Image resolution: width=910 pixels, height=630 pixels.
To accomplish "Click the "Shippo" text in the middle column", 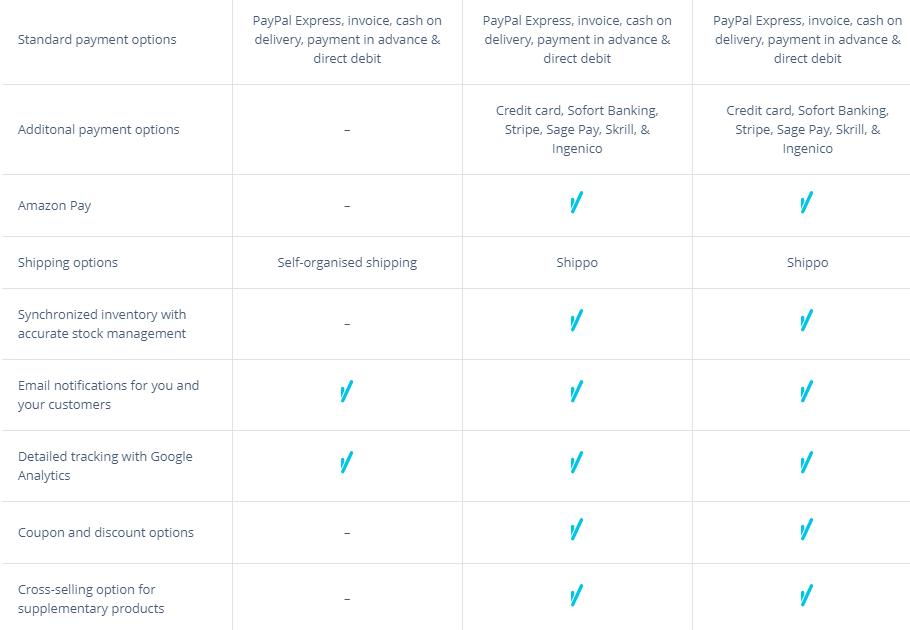I will pyautogui.click(x=577, y=263).
